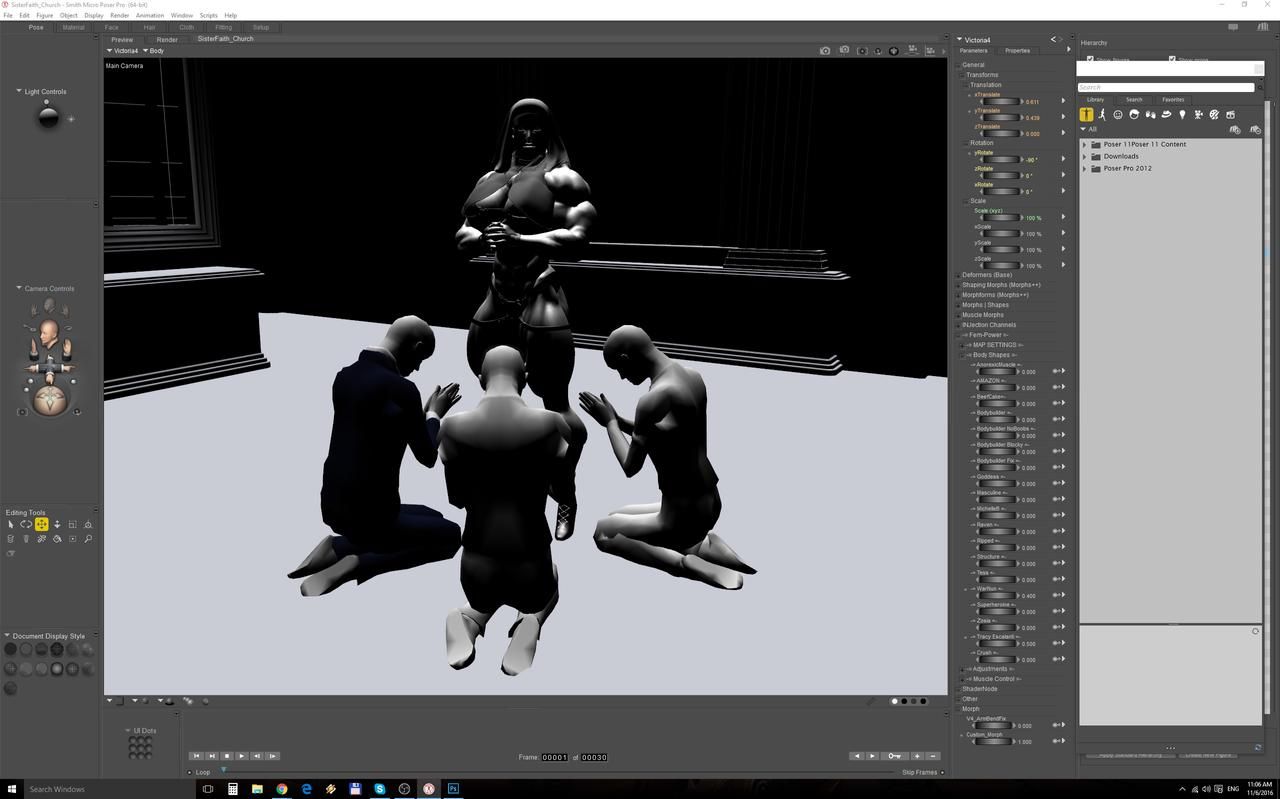Viewport: 1280px width, 799px height.
Task: Open the Body actor dropdown
Action: 153,50
